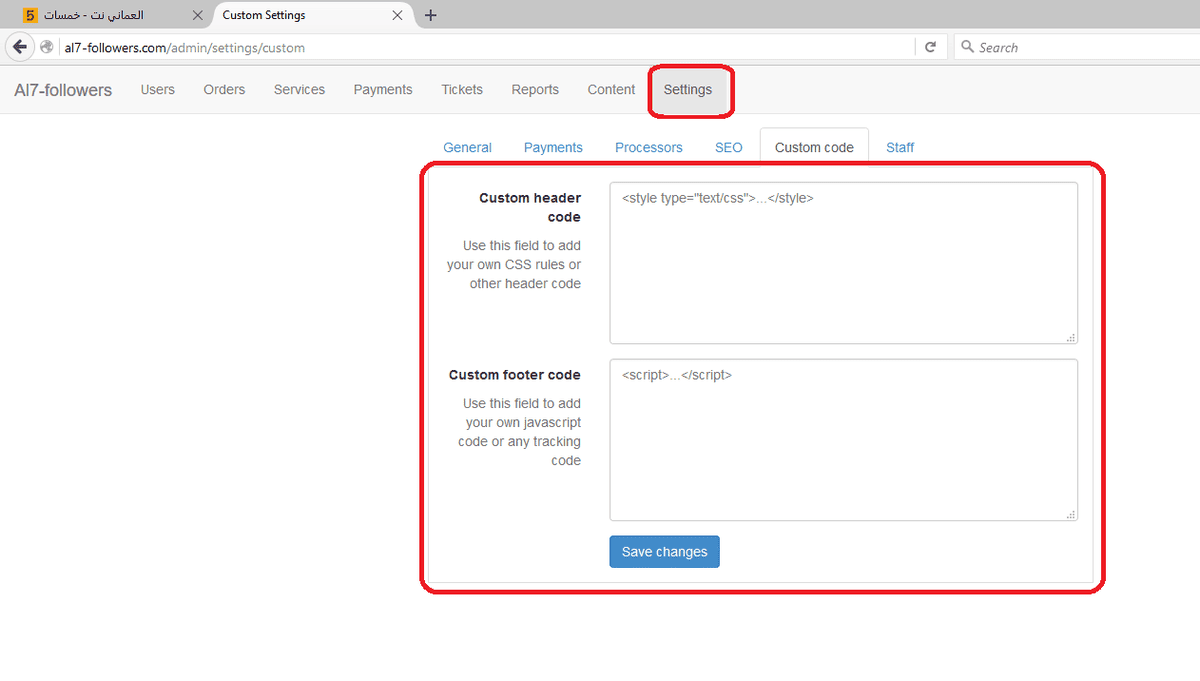Click the resize grip of footer code textarea
Screen dimensions: 1200x681
(1071, 515)
